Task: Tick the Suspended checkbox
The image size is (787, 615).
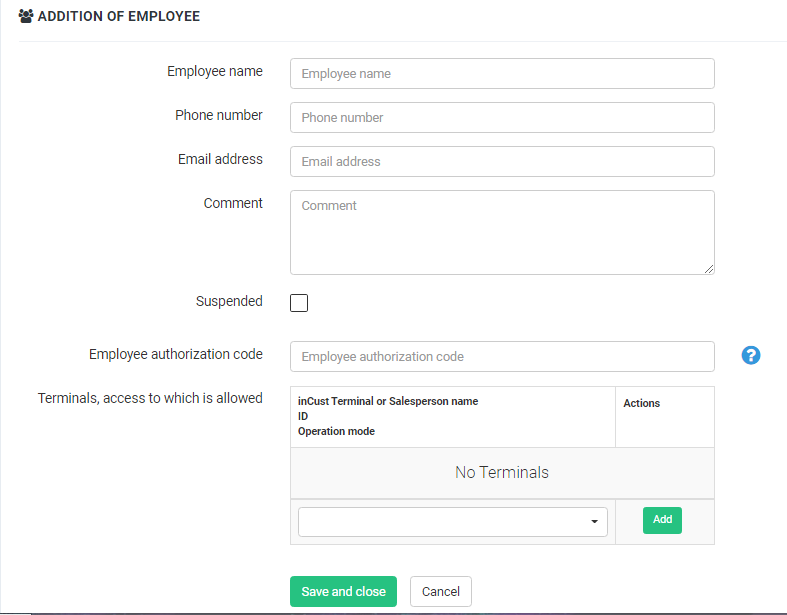Action: (299, 303)
